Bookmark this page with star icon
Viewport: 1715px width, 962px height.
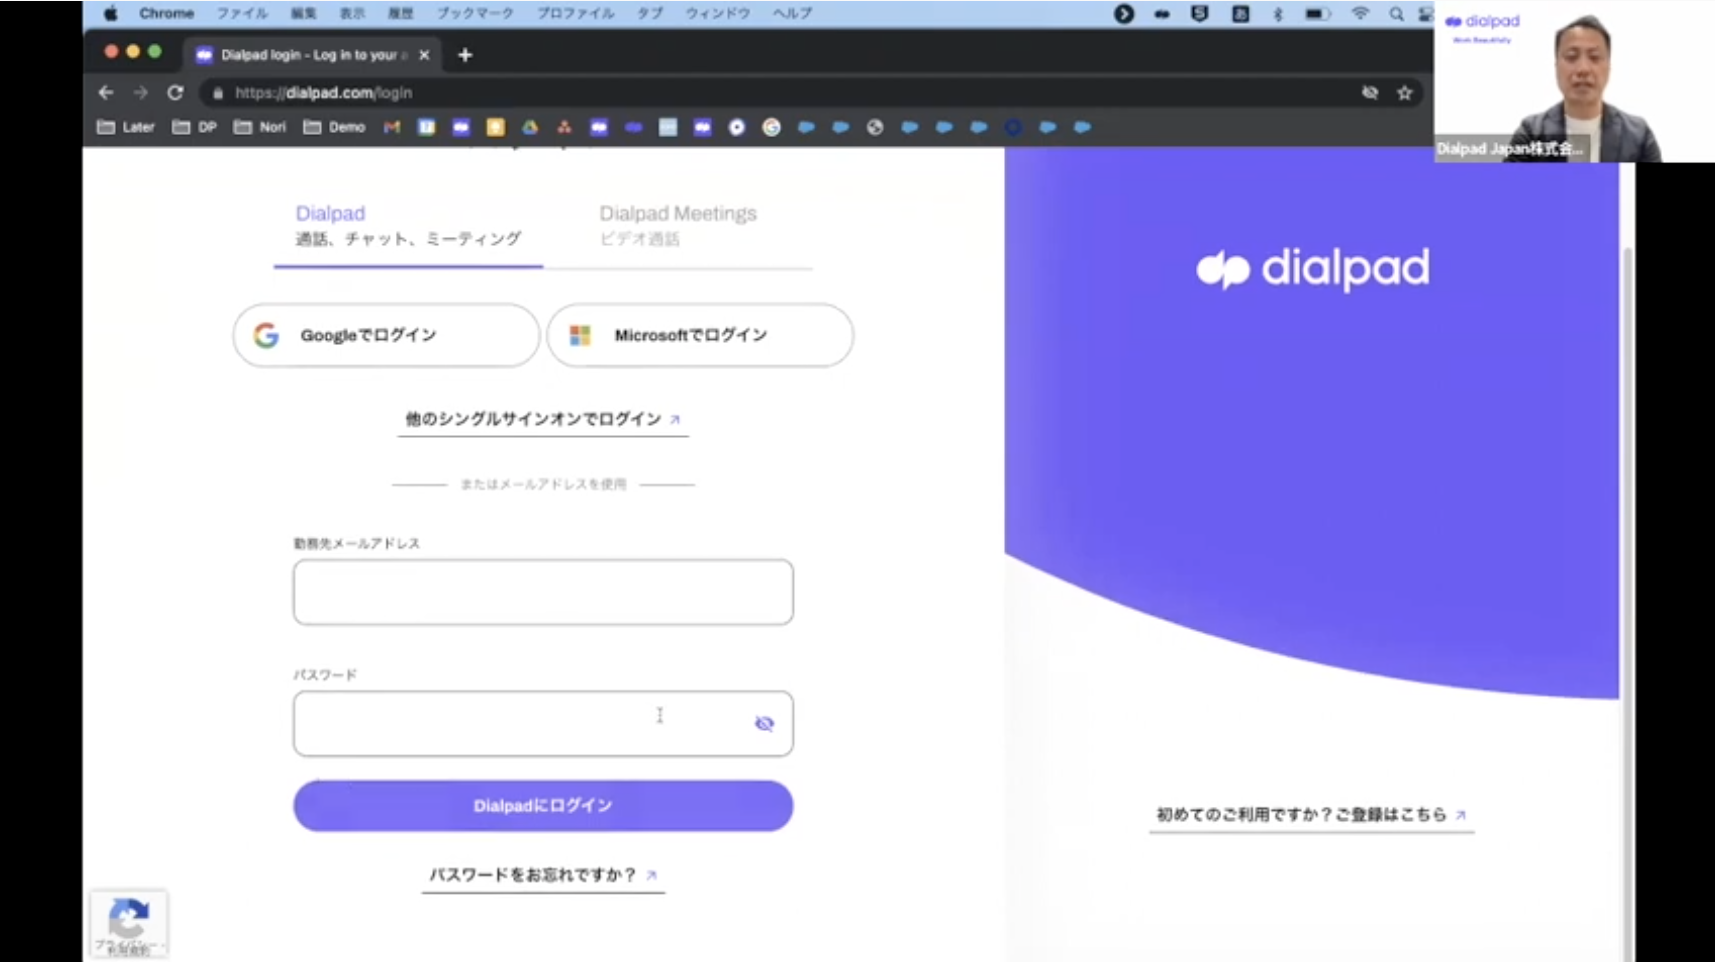[1404, 92]
